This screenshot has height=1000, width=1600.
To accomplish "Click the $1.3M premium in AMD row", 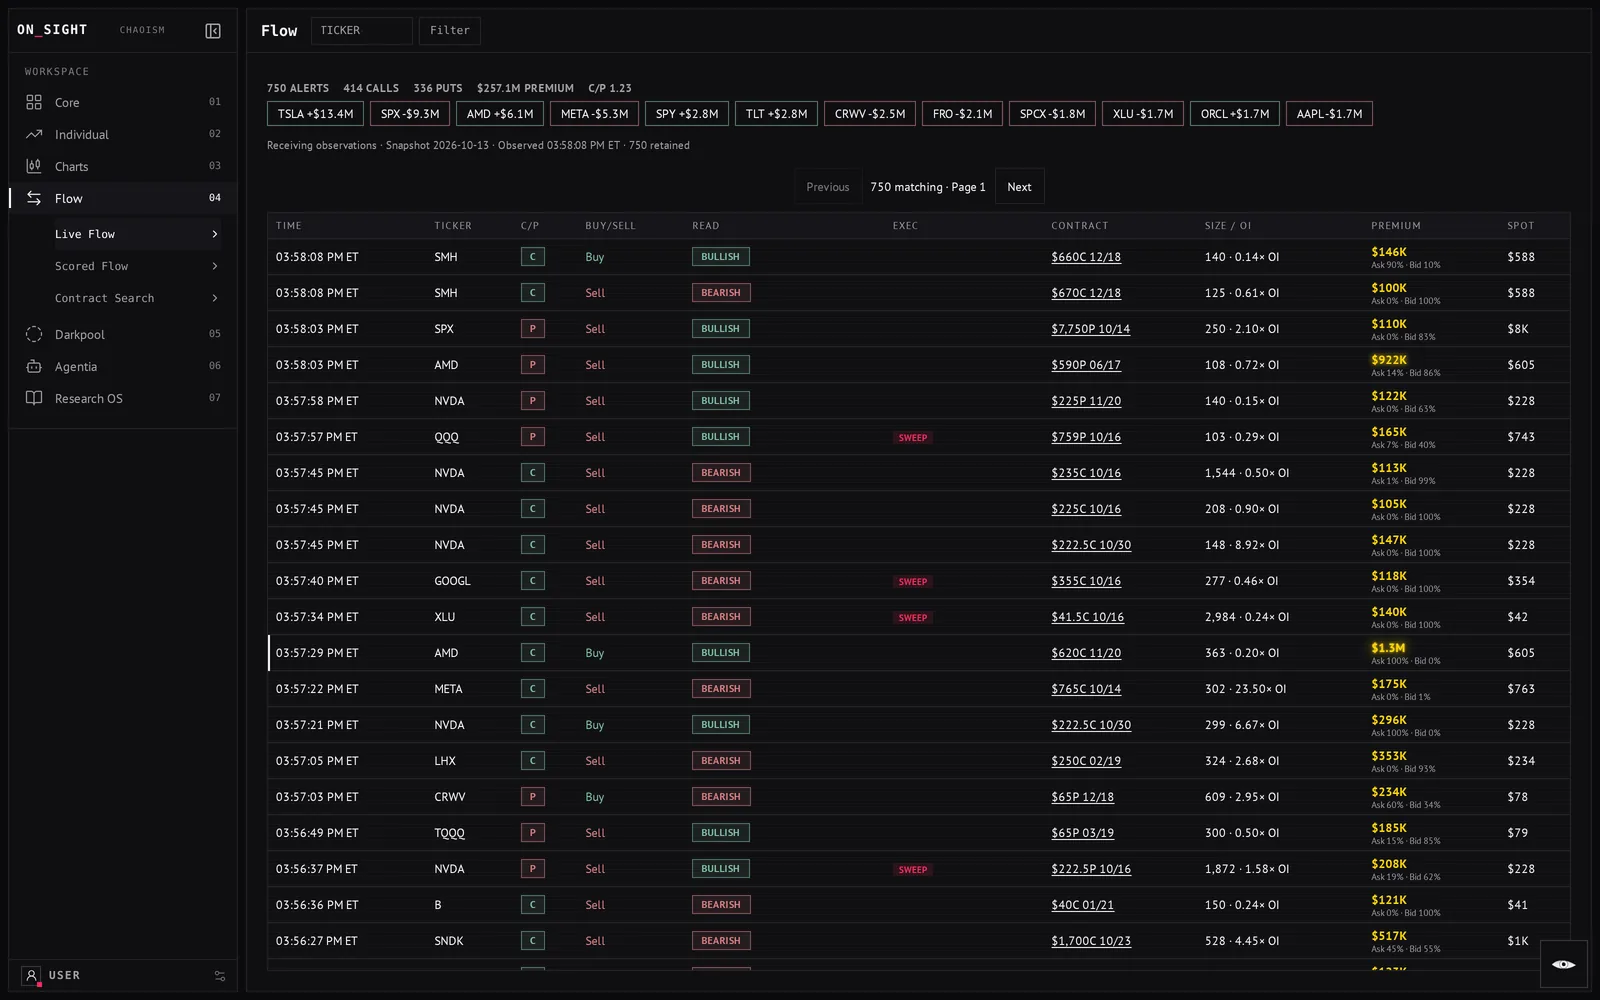I will point(1388,648).
